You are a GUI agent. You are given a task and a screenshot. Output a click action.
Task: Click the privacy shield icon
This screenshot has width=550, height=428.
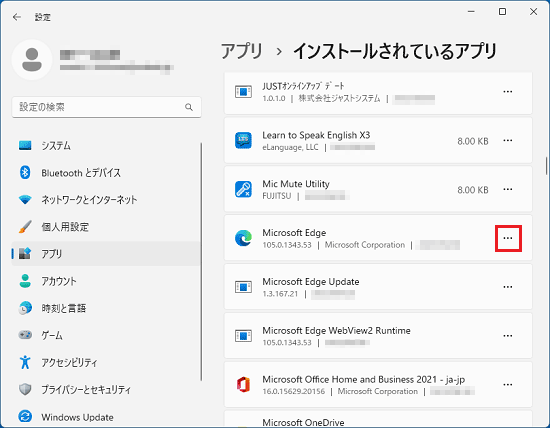point(25,389)
